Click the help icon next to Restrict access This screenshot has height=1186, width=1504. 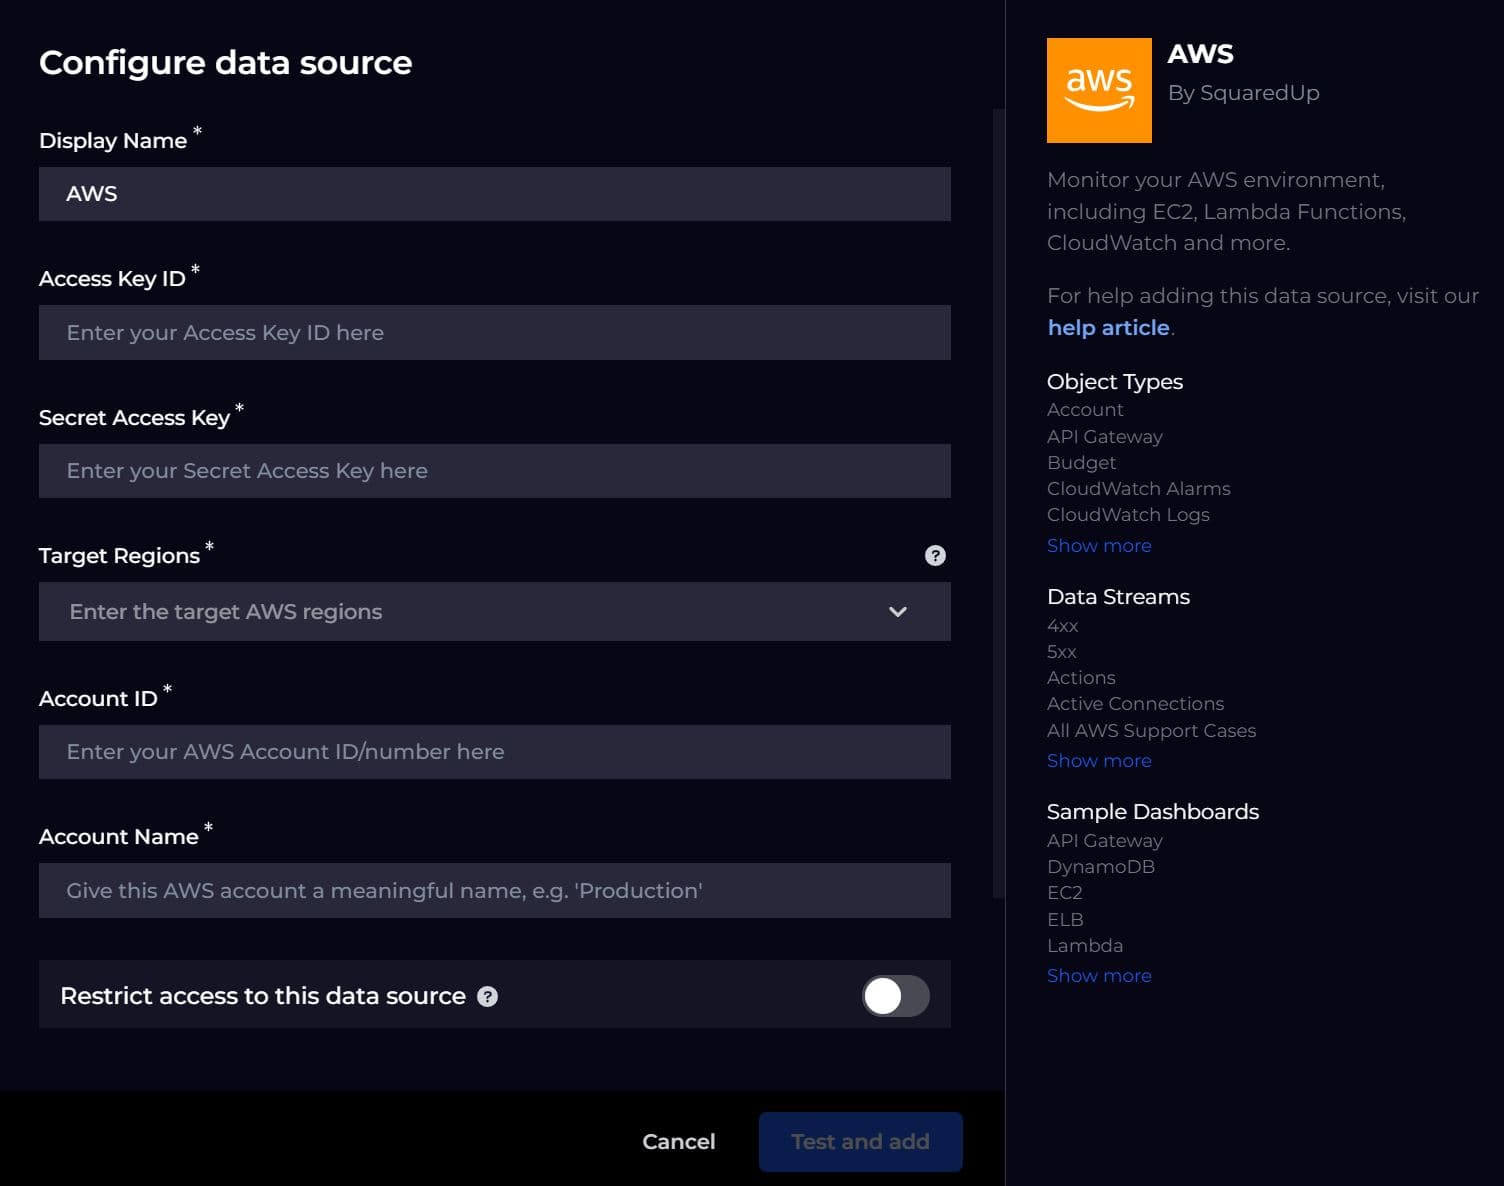pos(487,996)
